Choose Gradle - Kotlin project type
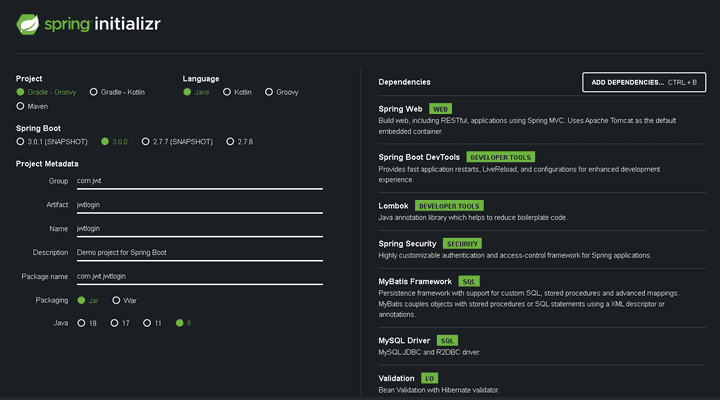Screen dimensions: 720x400 point(94,92)
